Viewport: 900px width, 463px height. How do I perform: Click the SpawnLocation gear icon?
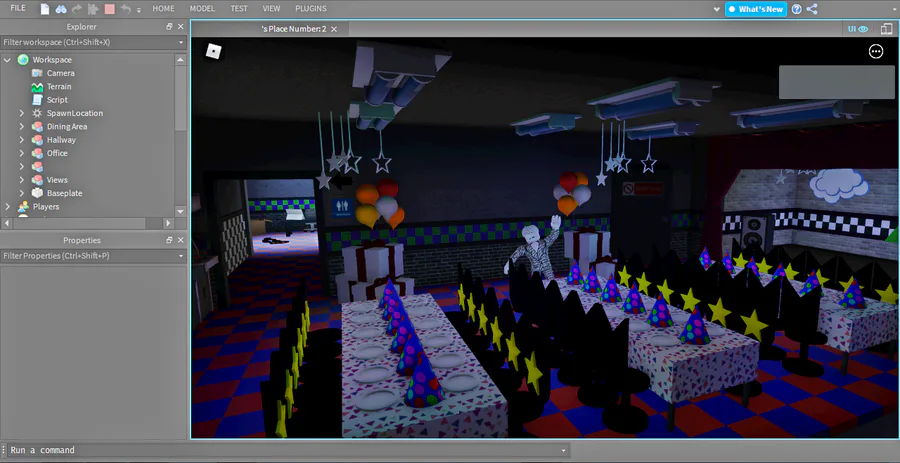[x=37, y=113]
